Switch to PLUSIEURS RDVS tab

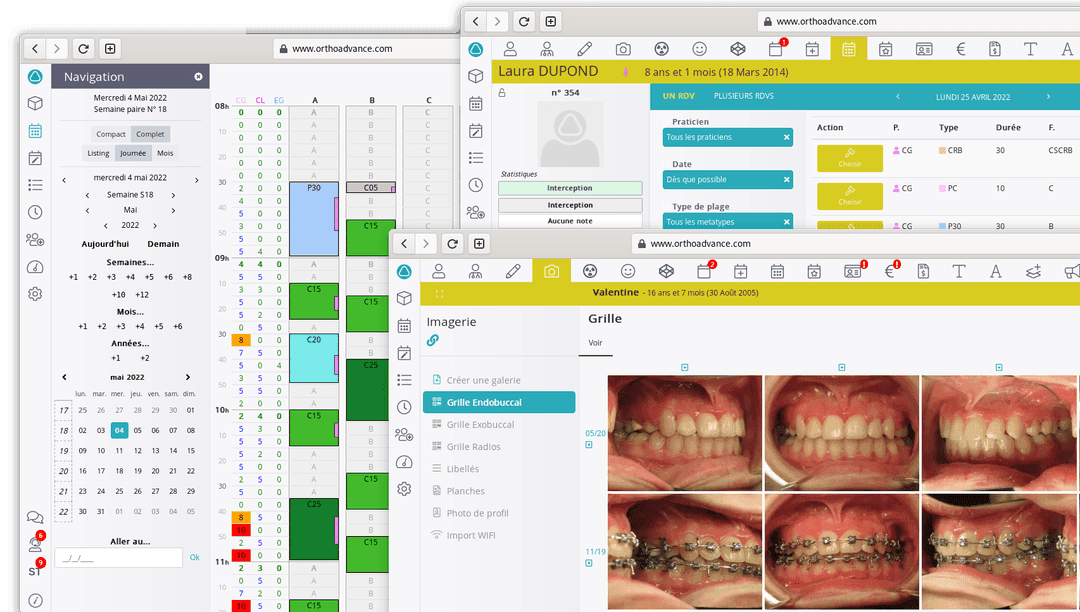pos(743,96)
